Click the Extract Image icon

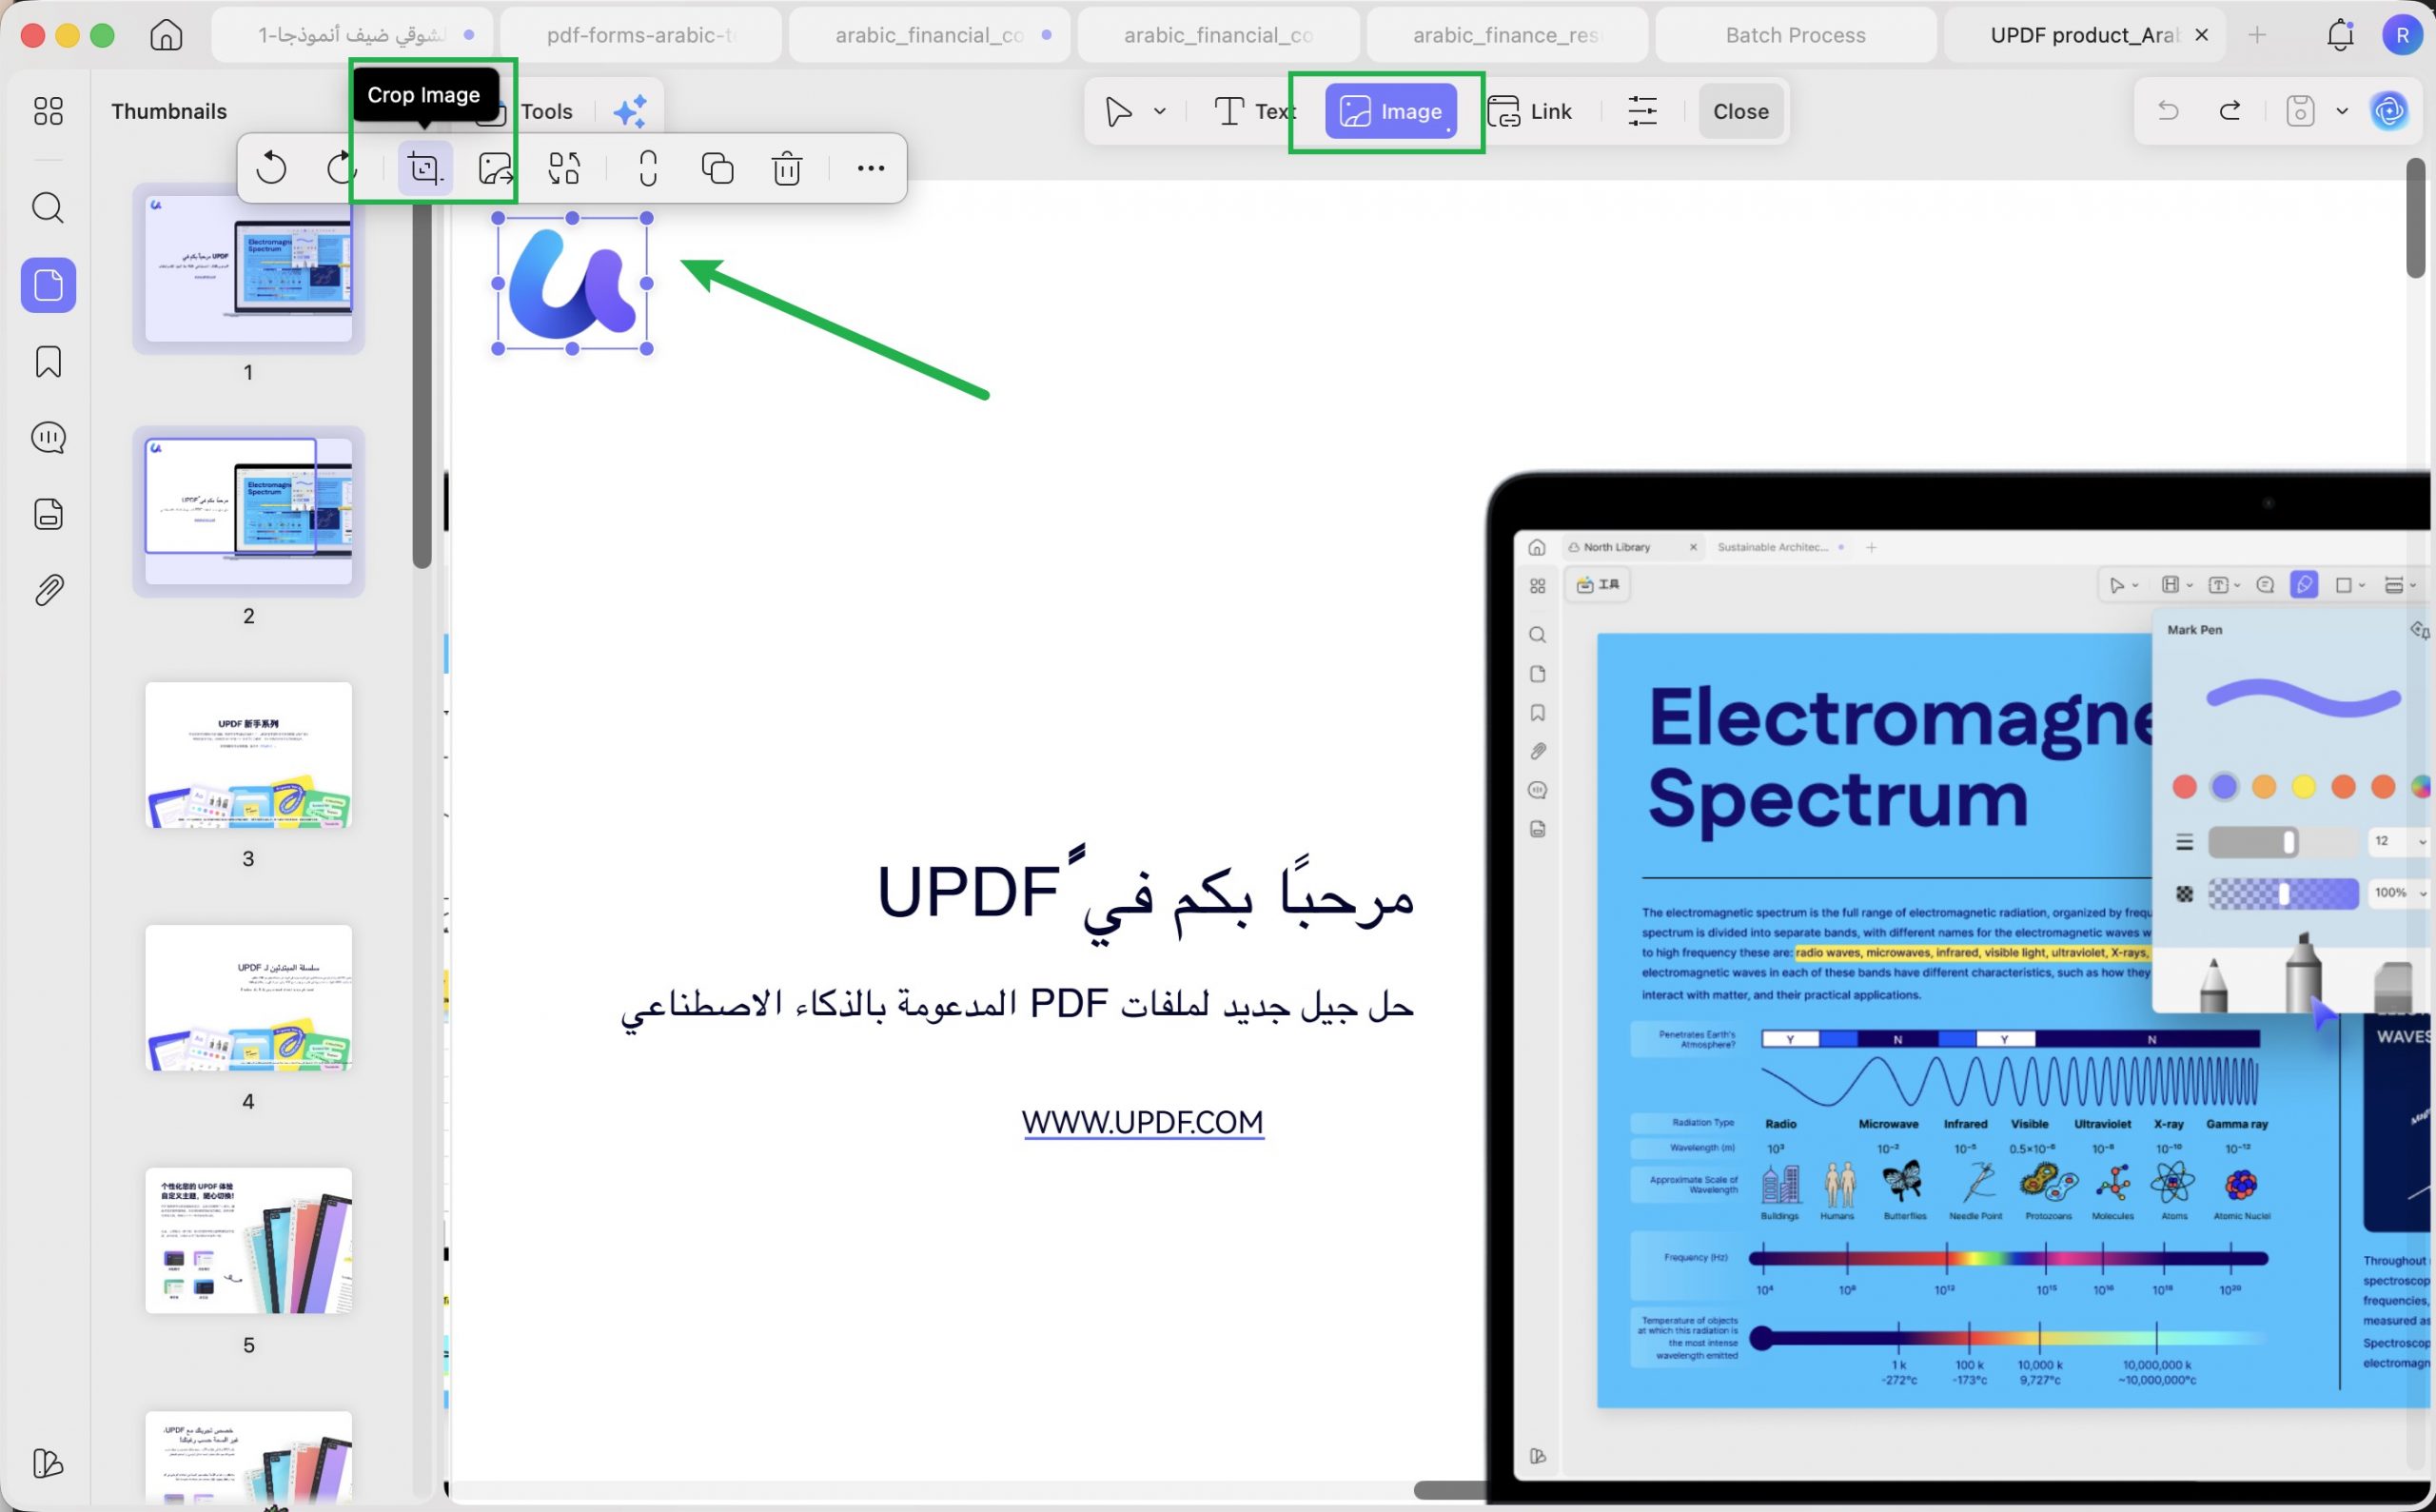495,168
